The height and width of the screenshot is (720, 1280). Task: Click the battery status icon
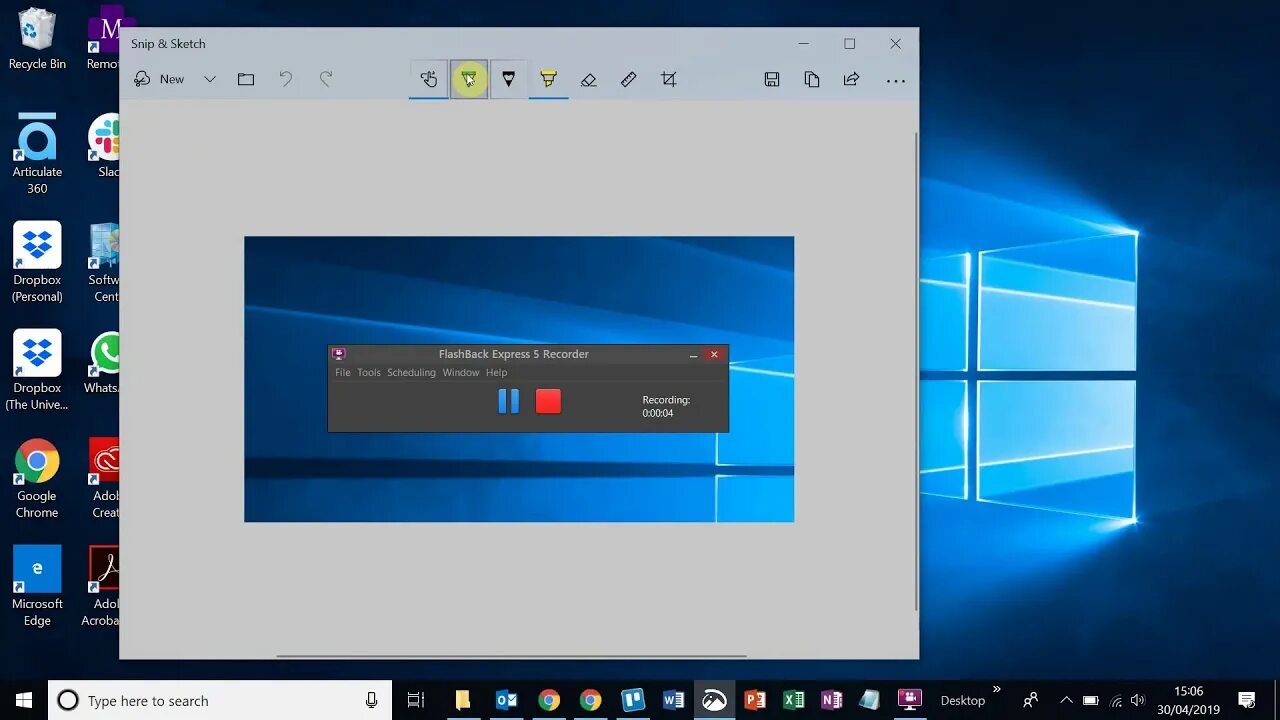coord(1091,700)
